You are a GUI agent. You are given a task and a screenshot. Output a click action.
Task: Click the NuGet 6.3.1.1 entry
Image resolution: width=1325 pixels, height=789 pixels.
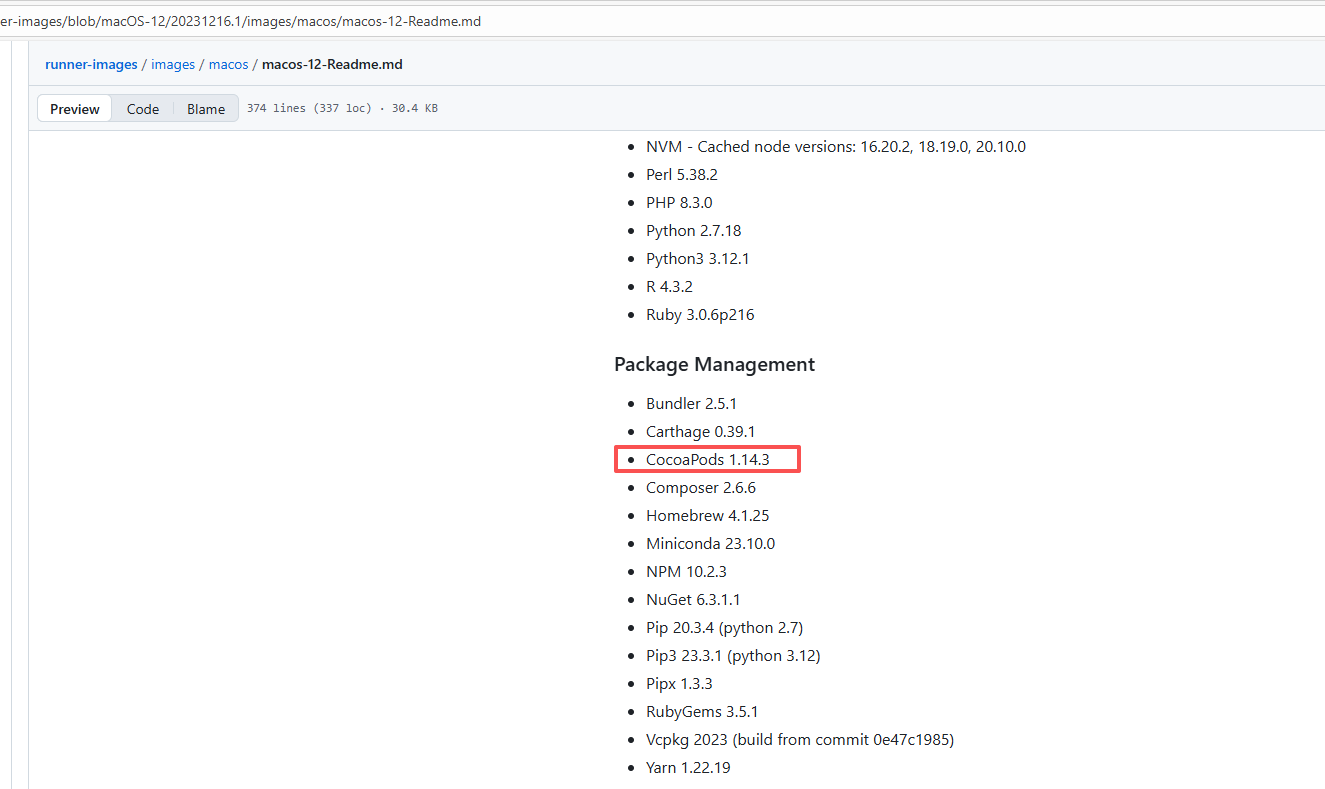(693, 600)
